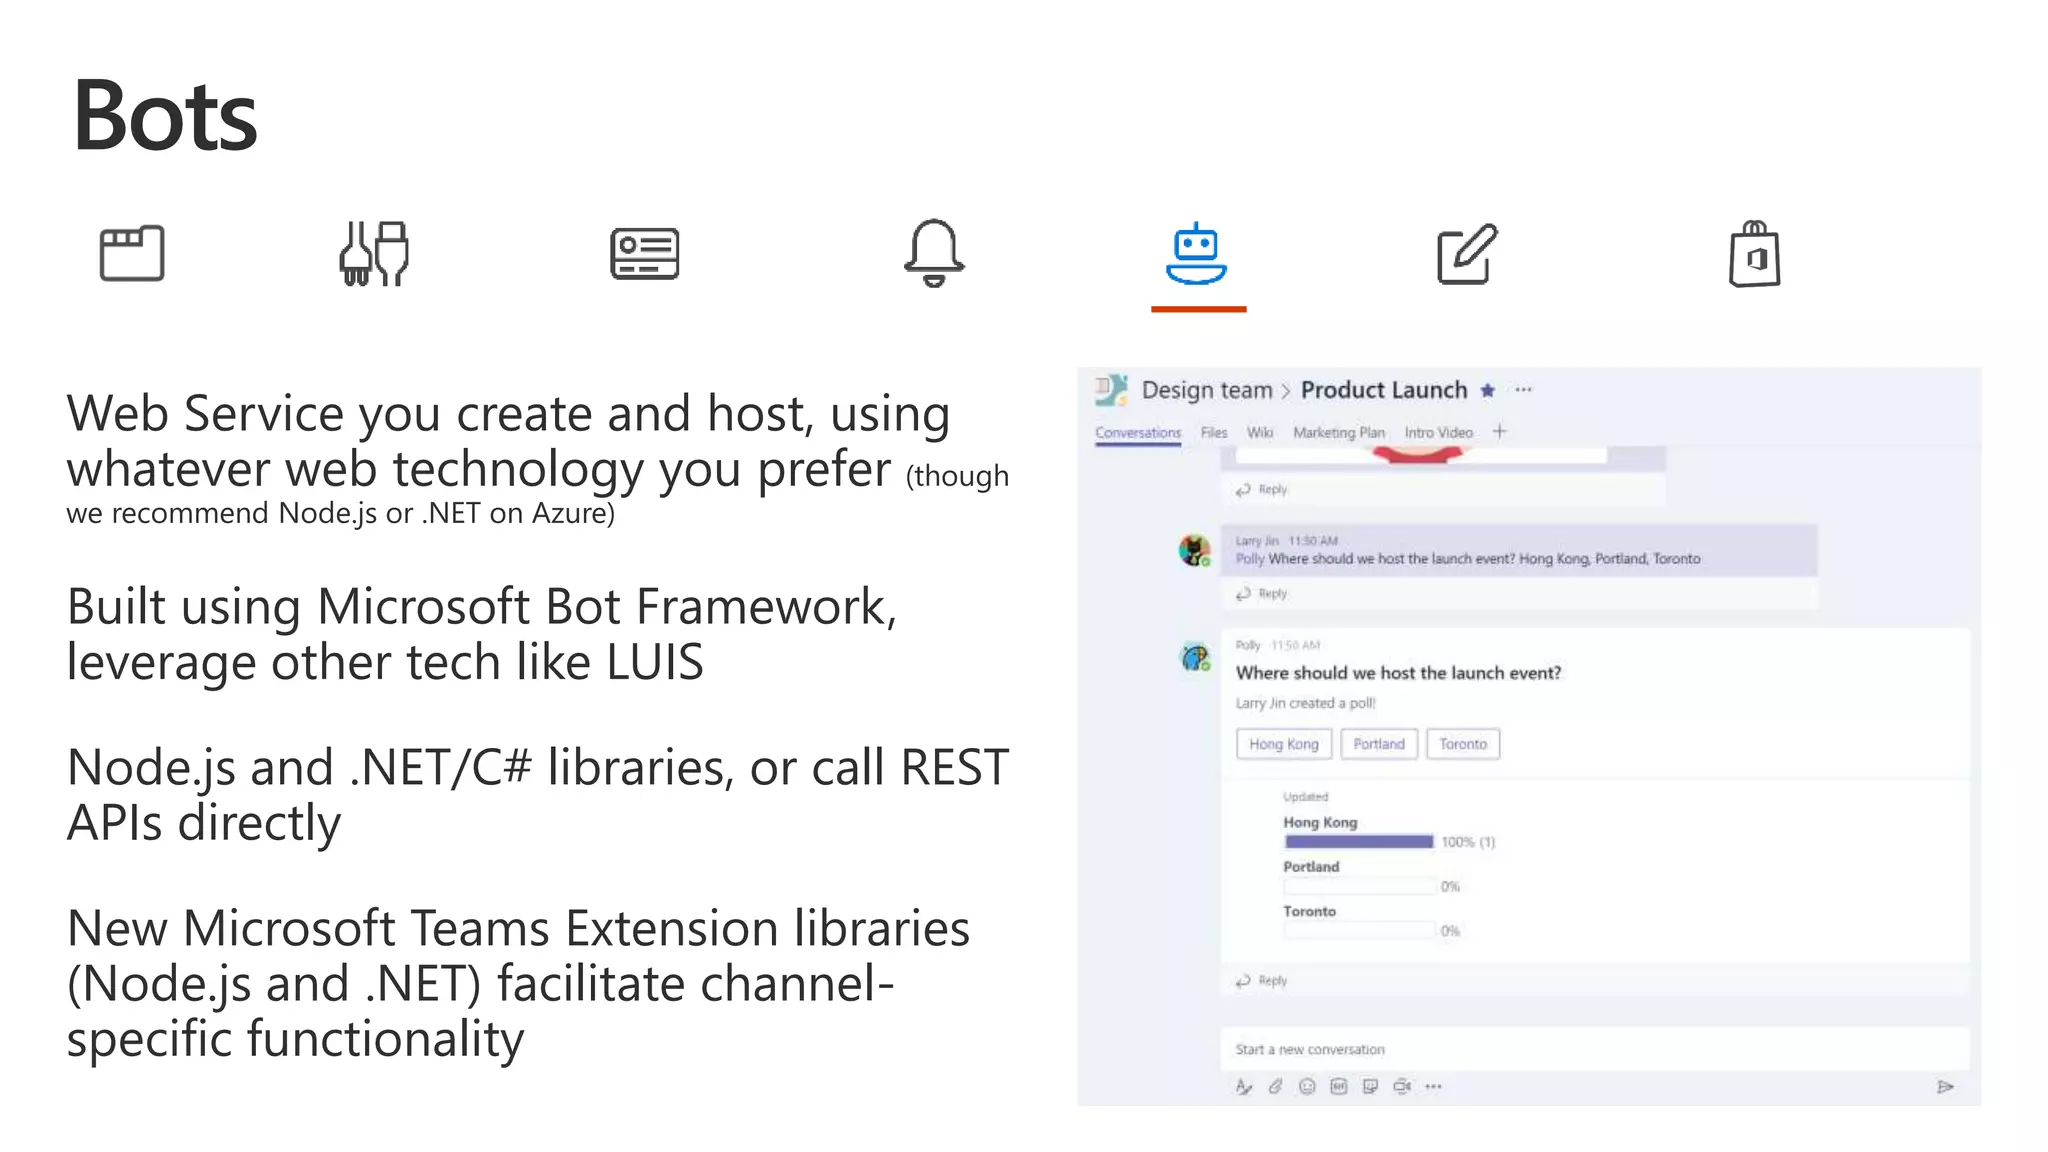
Task: Open the emoji picker icon
Action: (x=1307, y=1087)
